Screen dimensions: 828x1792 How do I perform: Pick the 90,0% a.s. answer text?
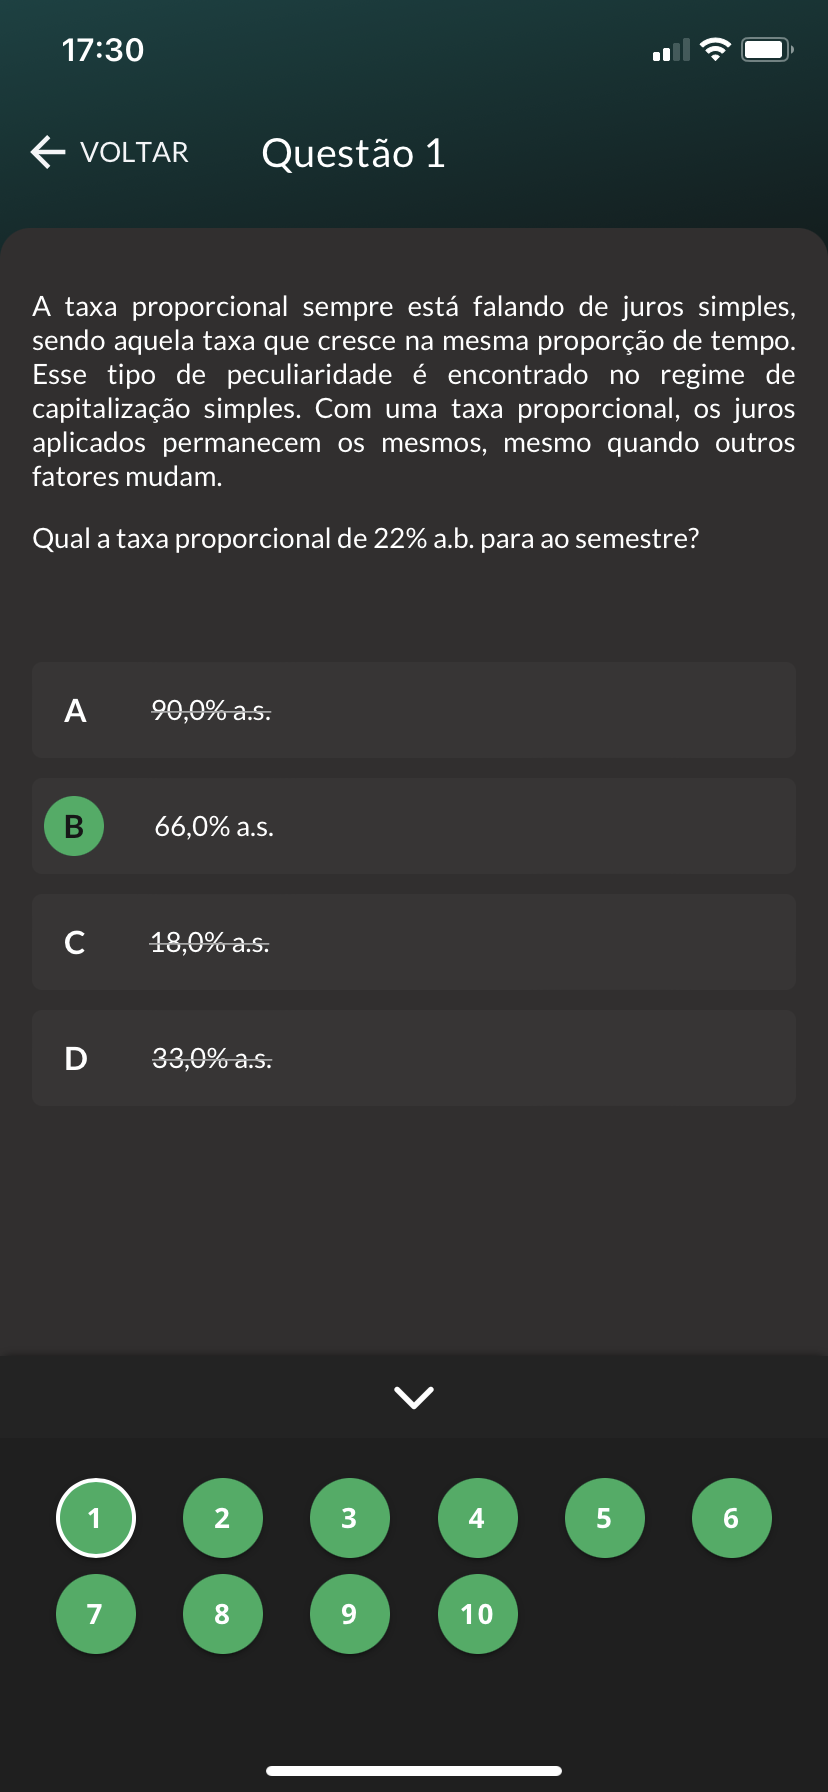pos(211,711)
